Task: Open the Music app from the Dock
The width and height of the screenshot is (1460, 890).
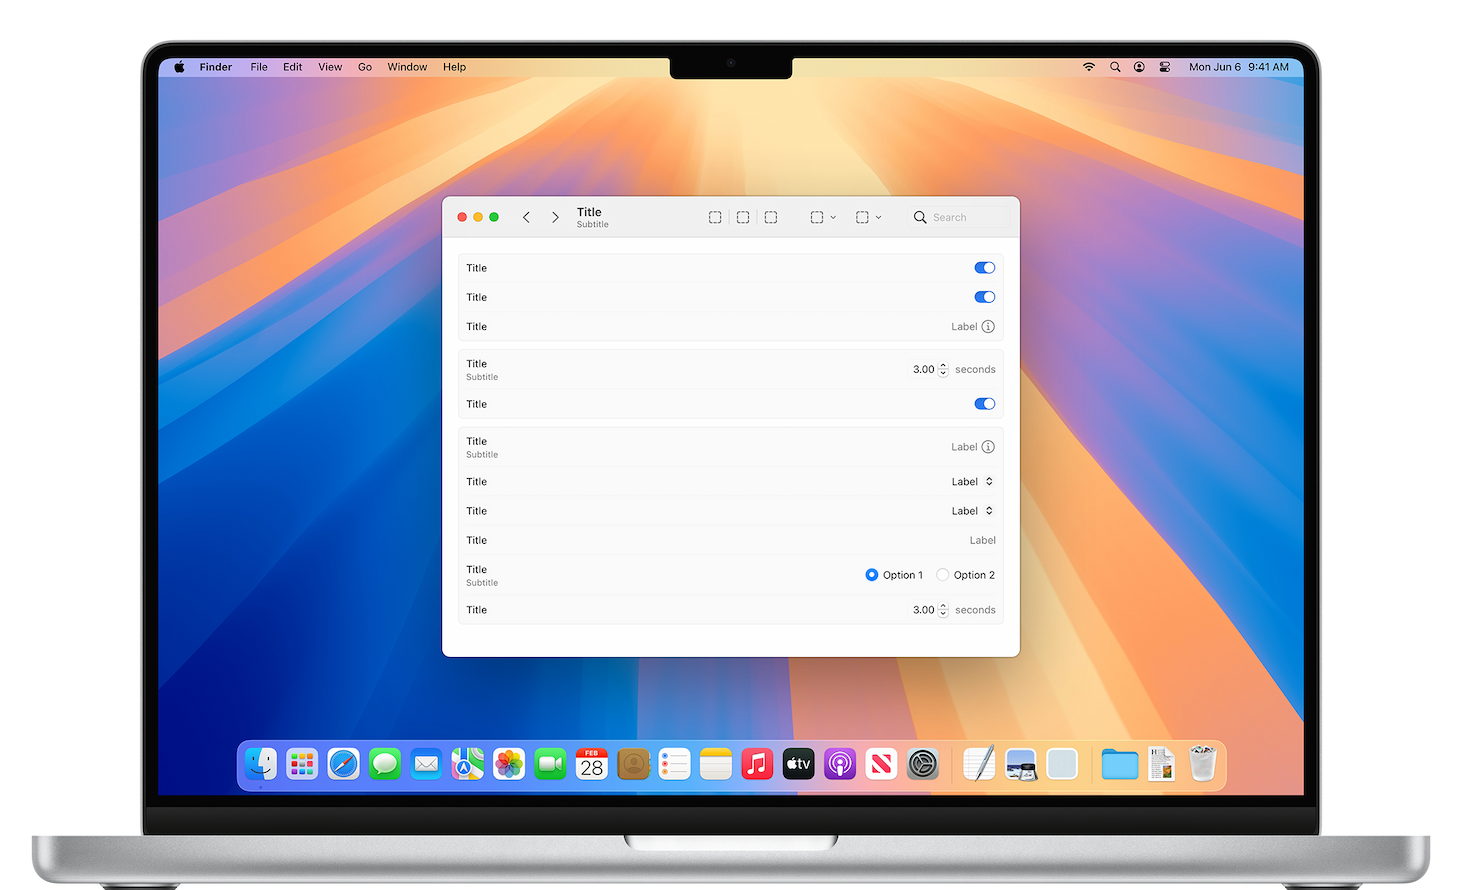Action: click(757, 765)
